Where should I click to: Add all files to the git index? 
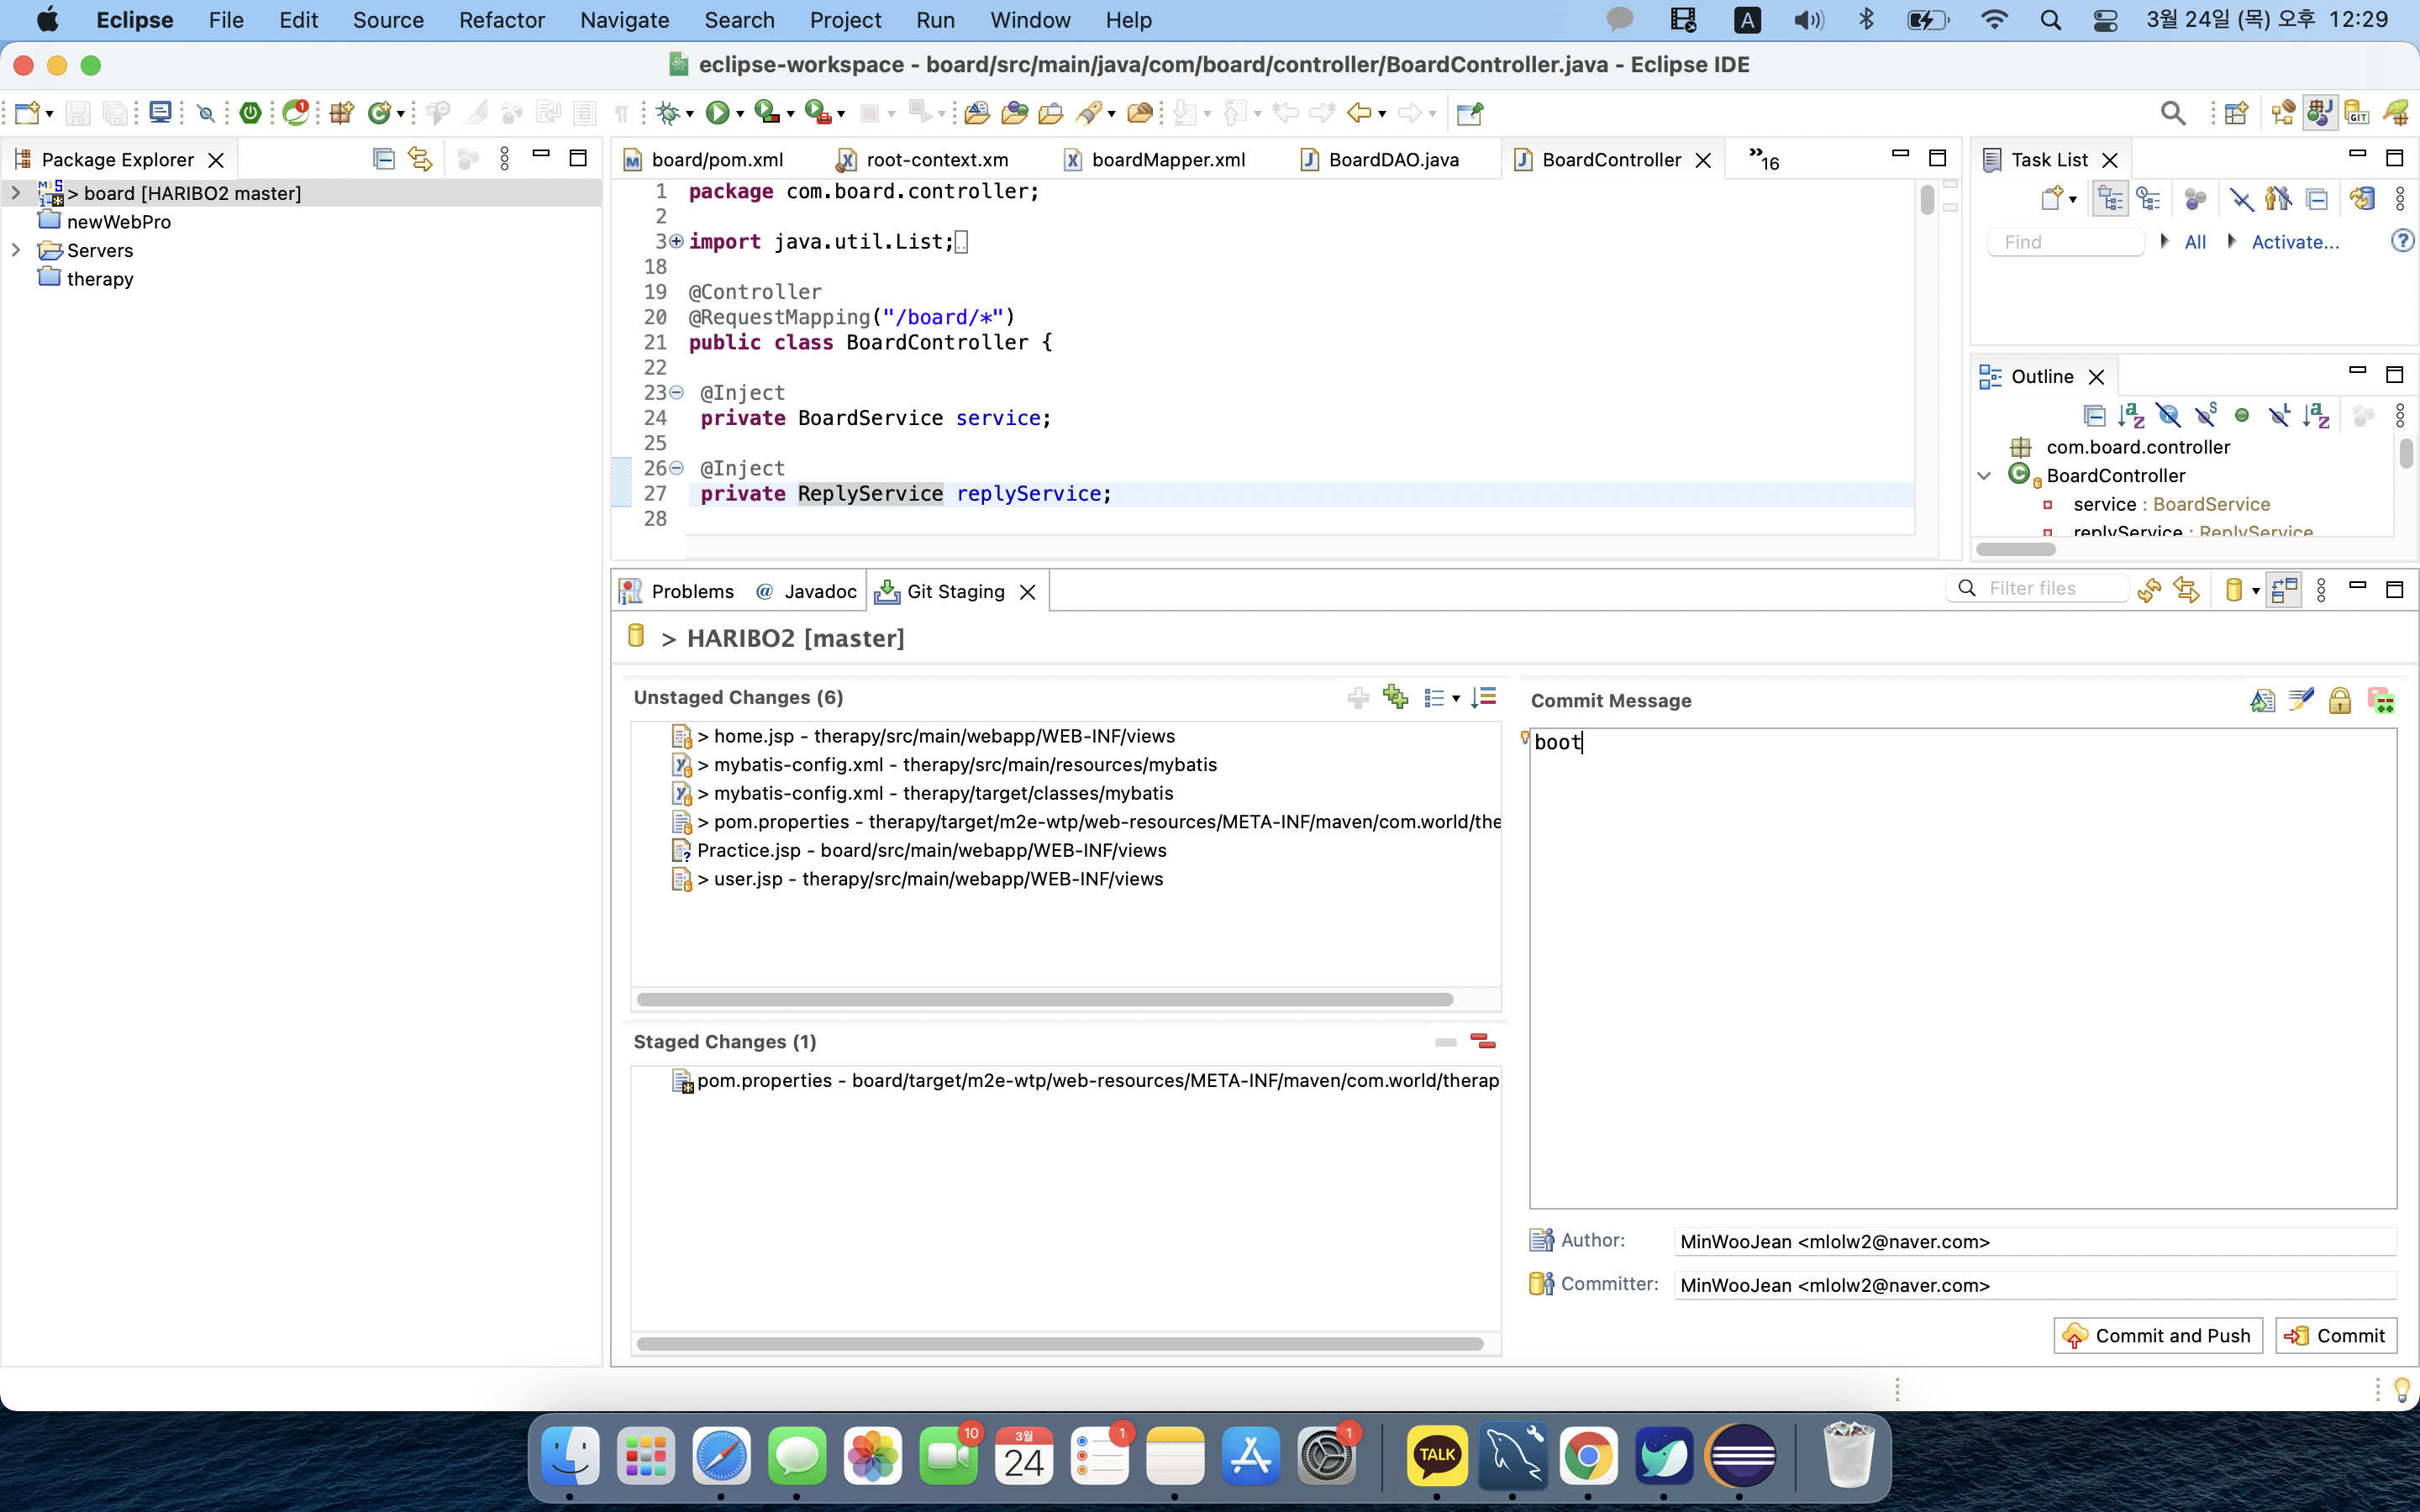(1395, 697)
